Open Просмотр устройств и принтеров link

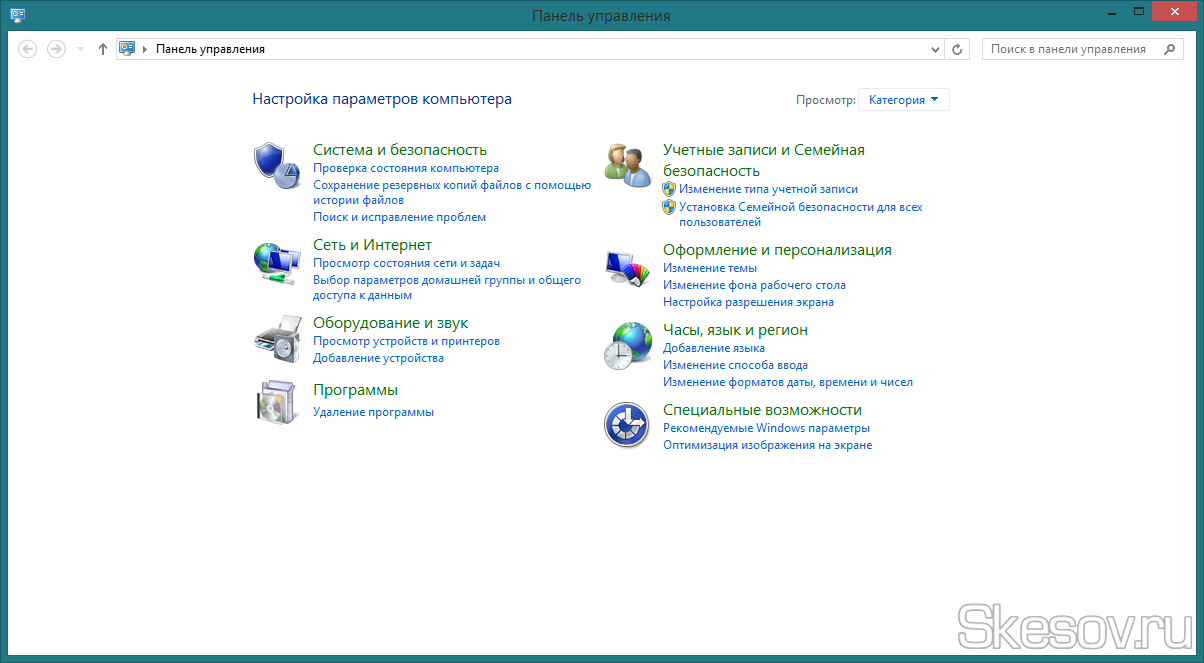coord(406,341)
